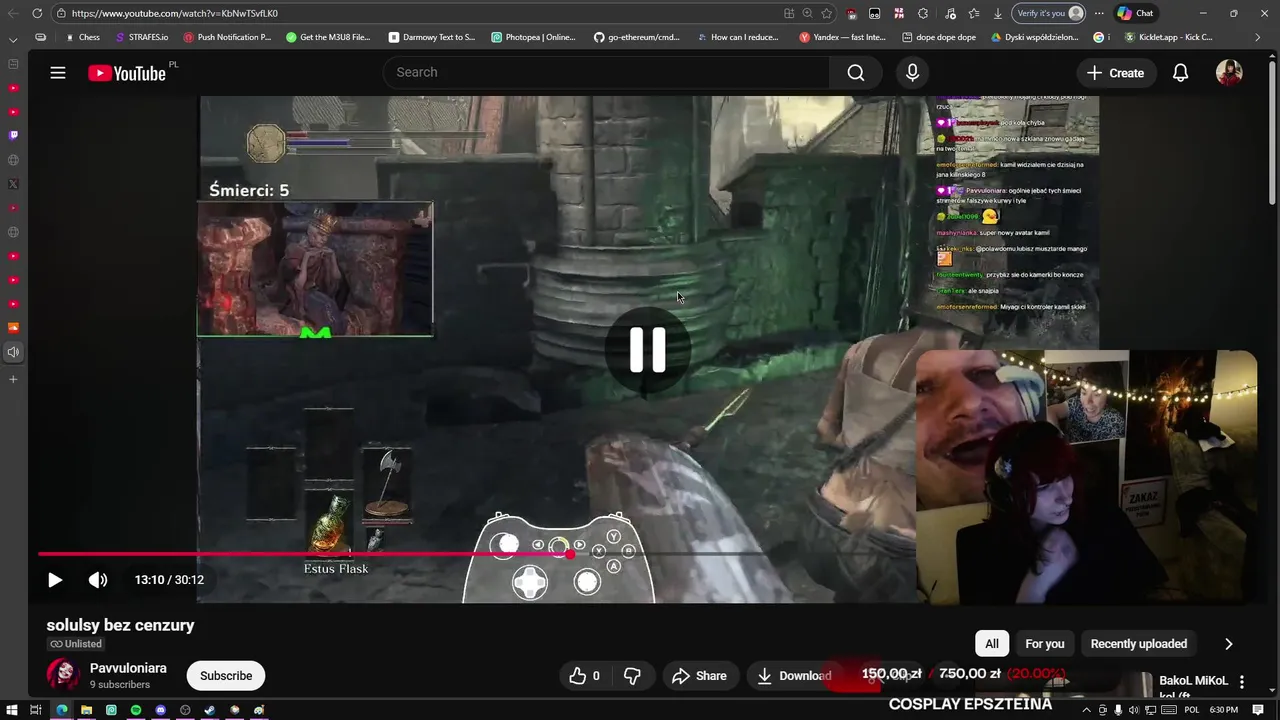Screen dimensions: 1280x720
Task: Select the audio-playing active vertical tab
Action: coord(13,352)
